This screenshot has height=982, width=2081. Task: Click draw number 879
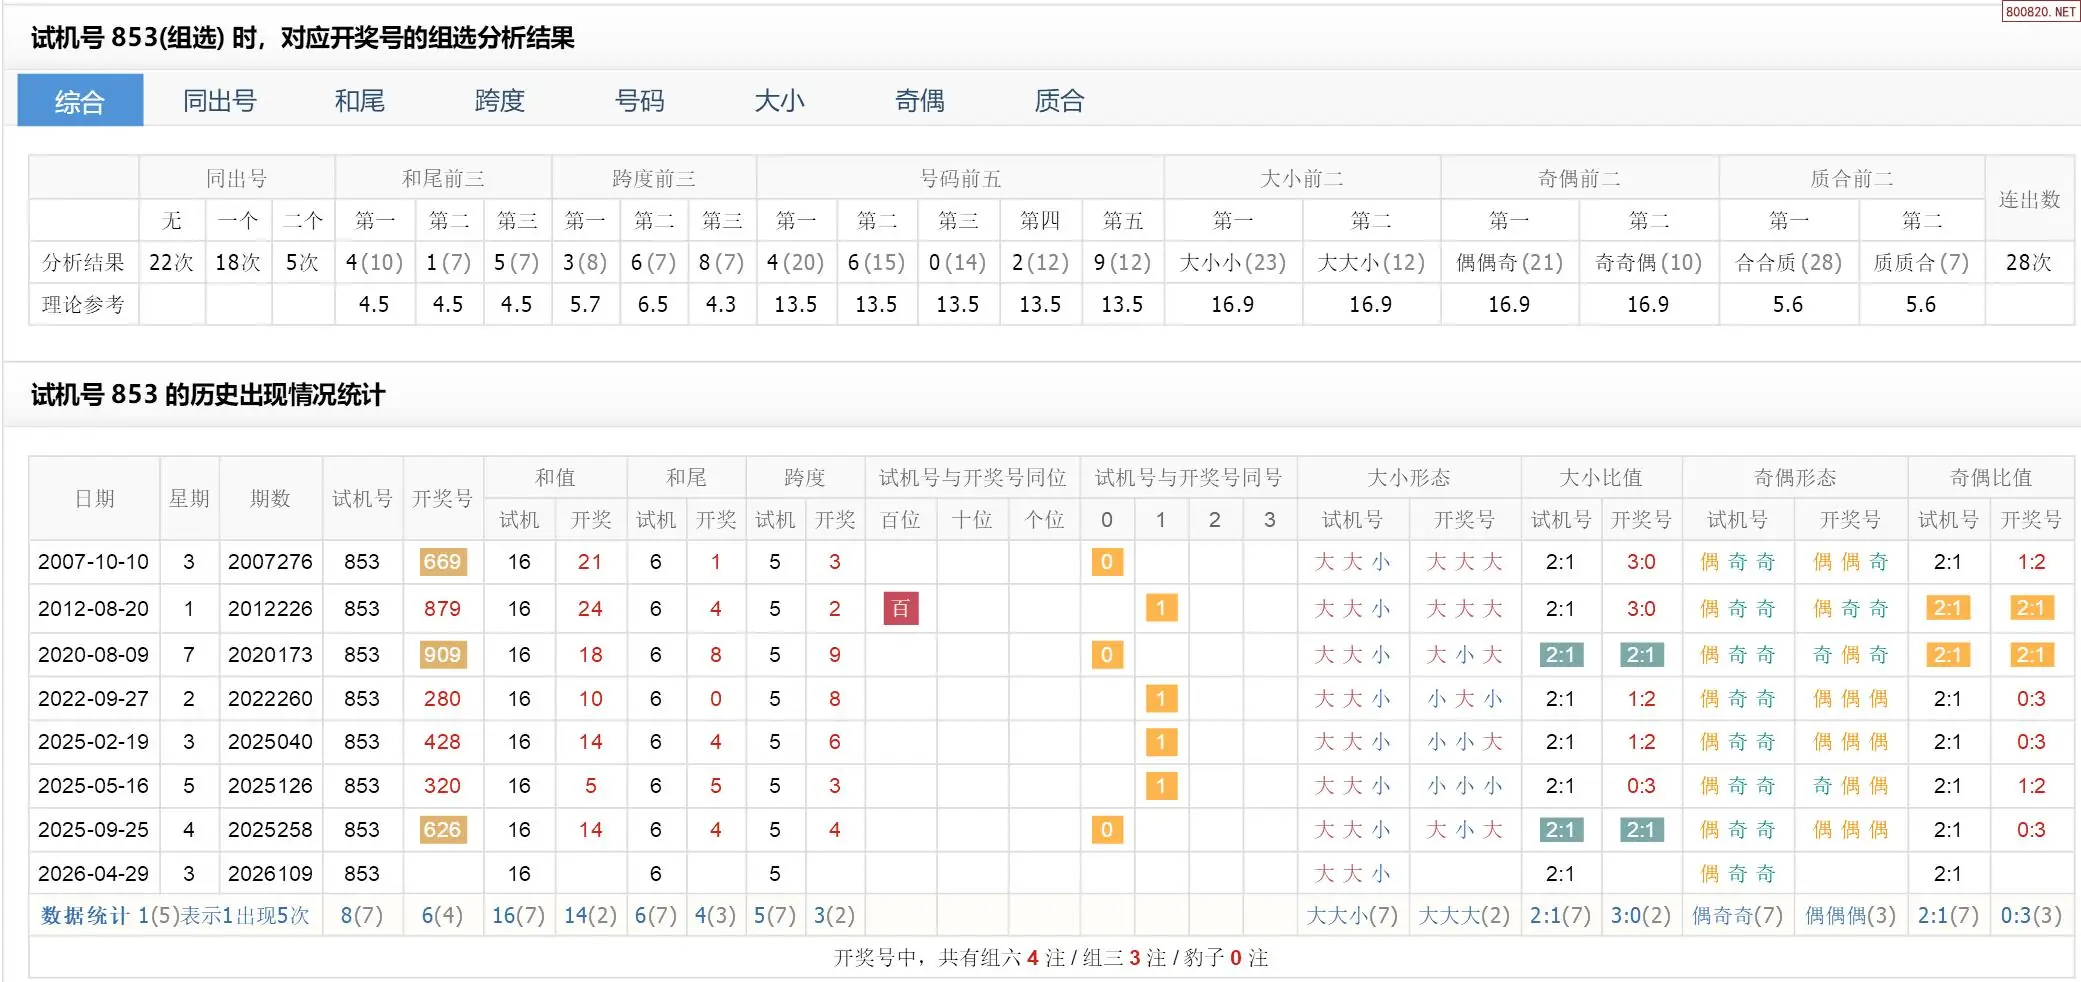click(442, 608)
